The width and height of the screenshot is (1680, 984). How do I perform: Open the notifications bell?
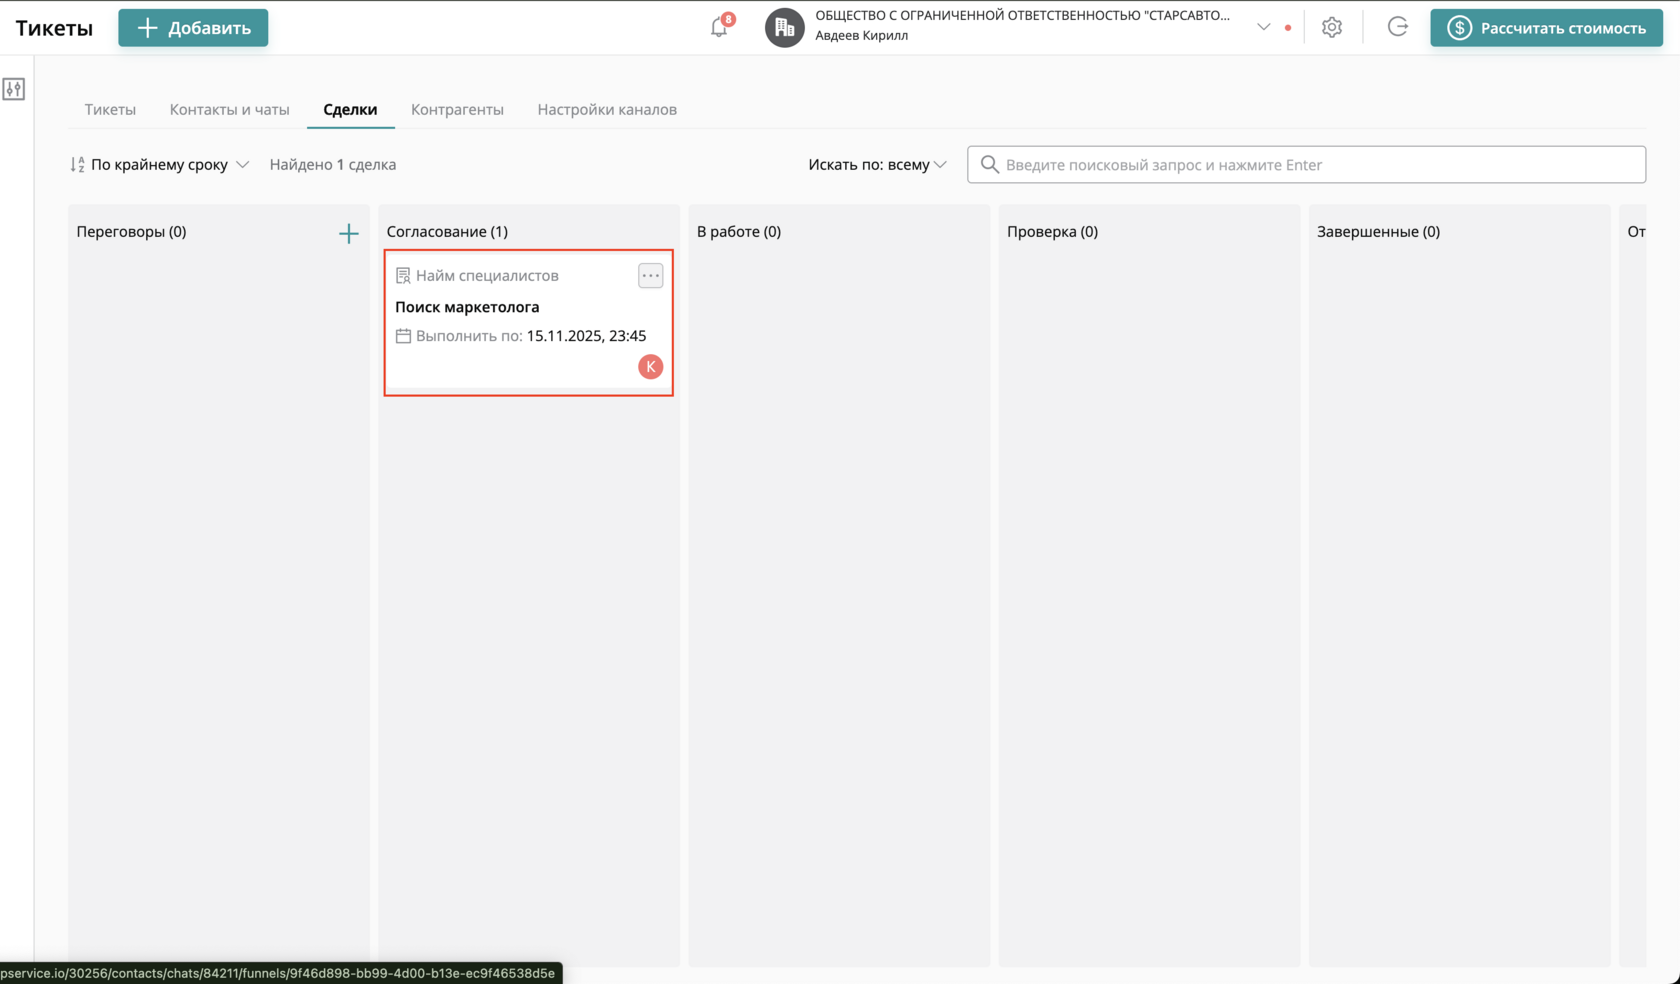coord(720,27)
